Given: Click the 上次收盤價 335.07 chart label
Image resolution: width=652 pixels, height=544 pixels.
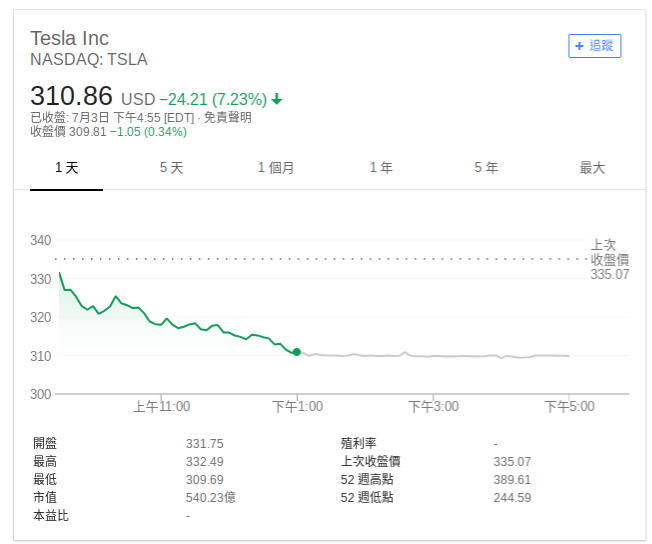Looking at the screenshot, I should click(x=610, y=260).
